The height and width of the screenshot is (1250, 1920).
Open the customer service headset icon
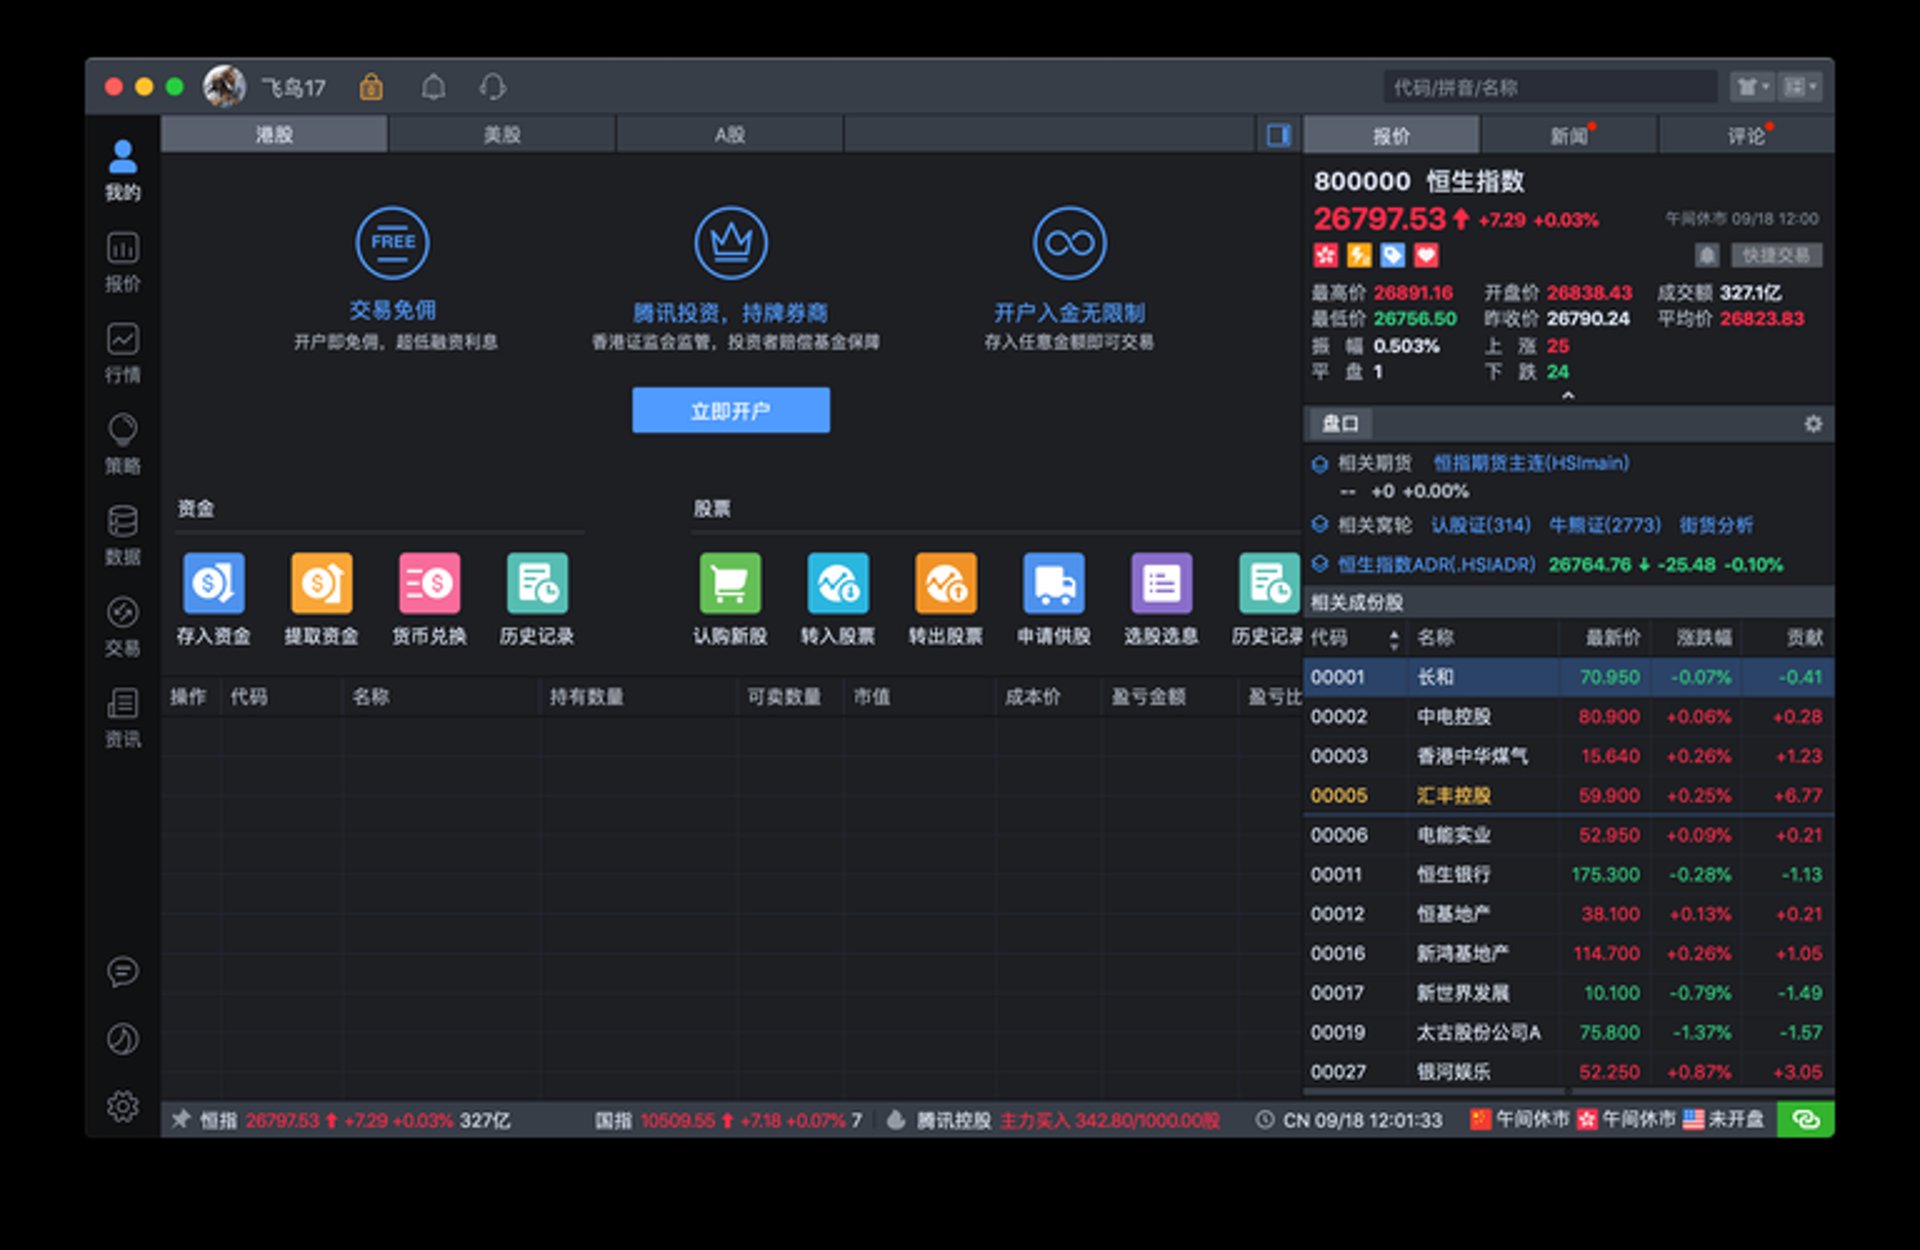coord(493,87)
